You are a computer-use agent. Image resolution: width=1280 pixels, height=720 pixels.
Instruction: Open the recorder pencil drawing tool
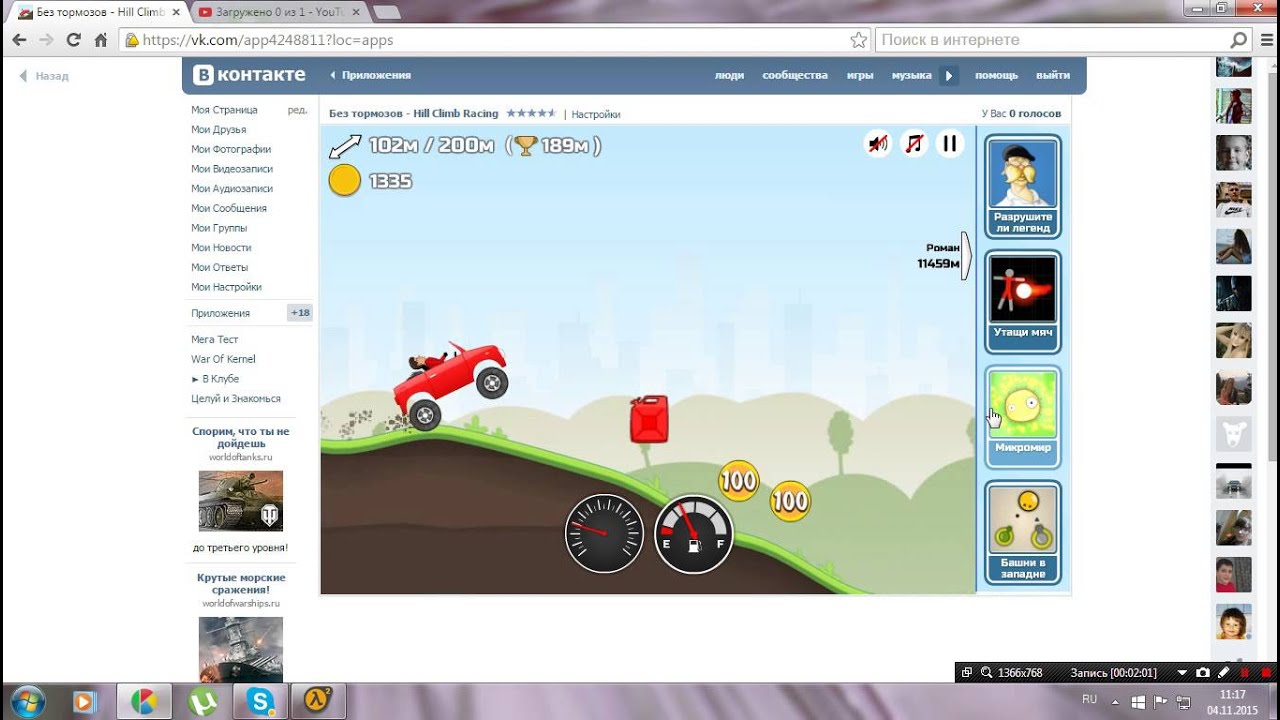tap(1223, 673)
